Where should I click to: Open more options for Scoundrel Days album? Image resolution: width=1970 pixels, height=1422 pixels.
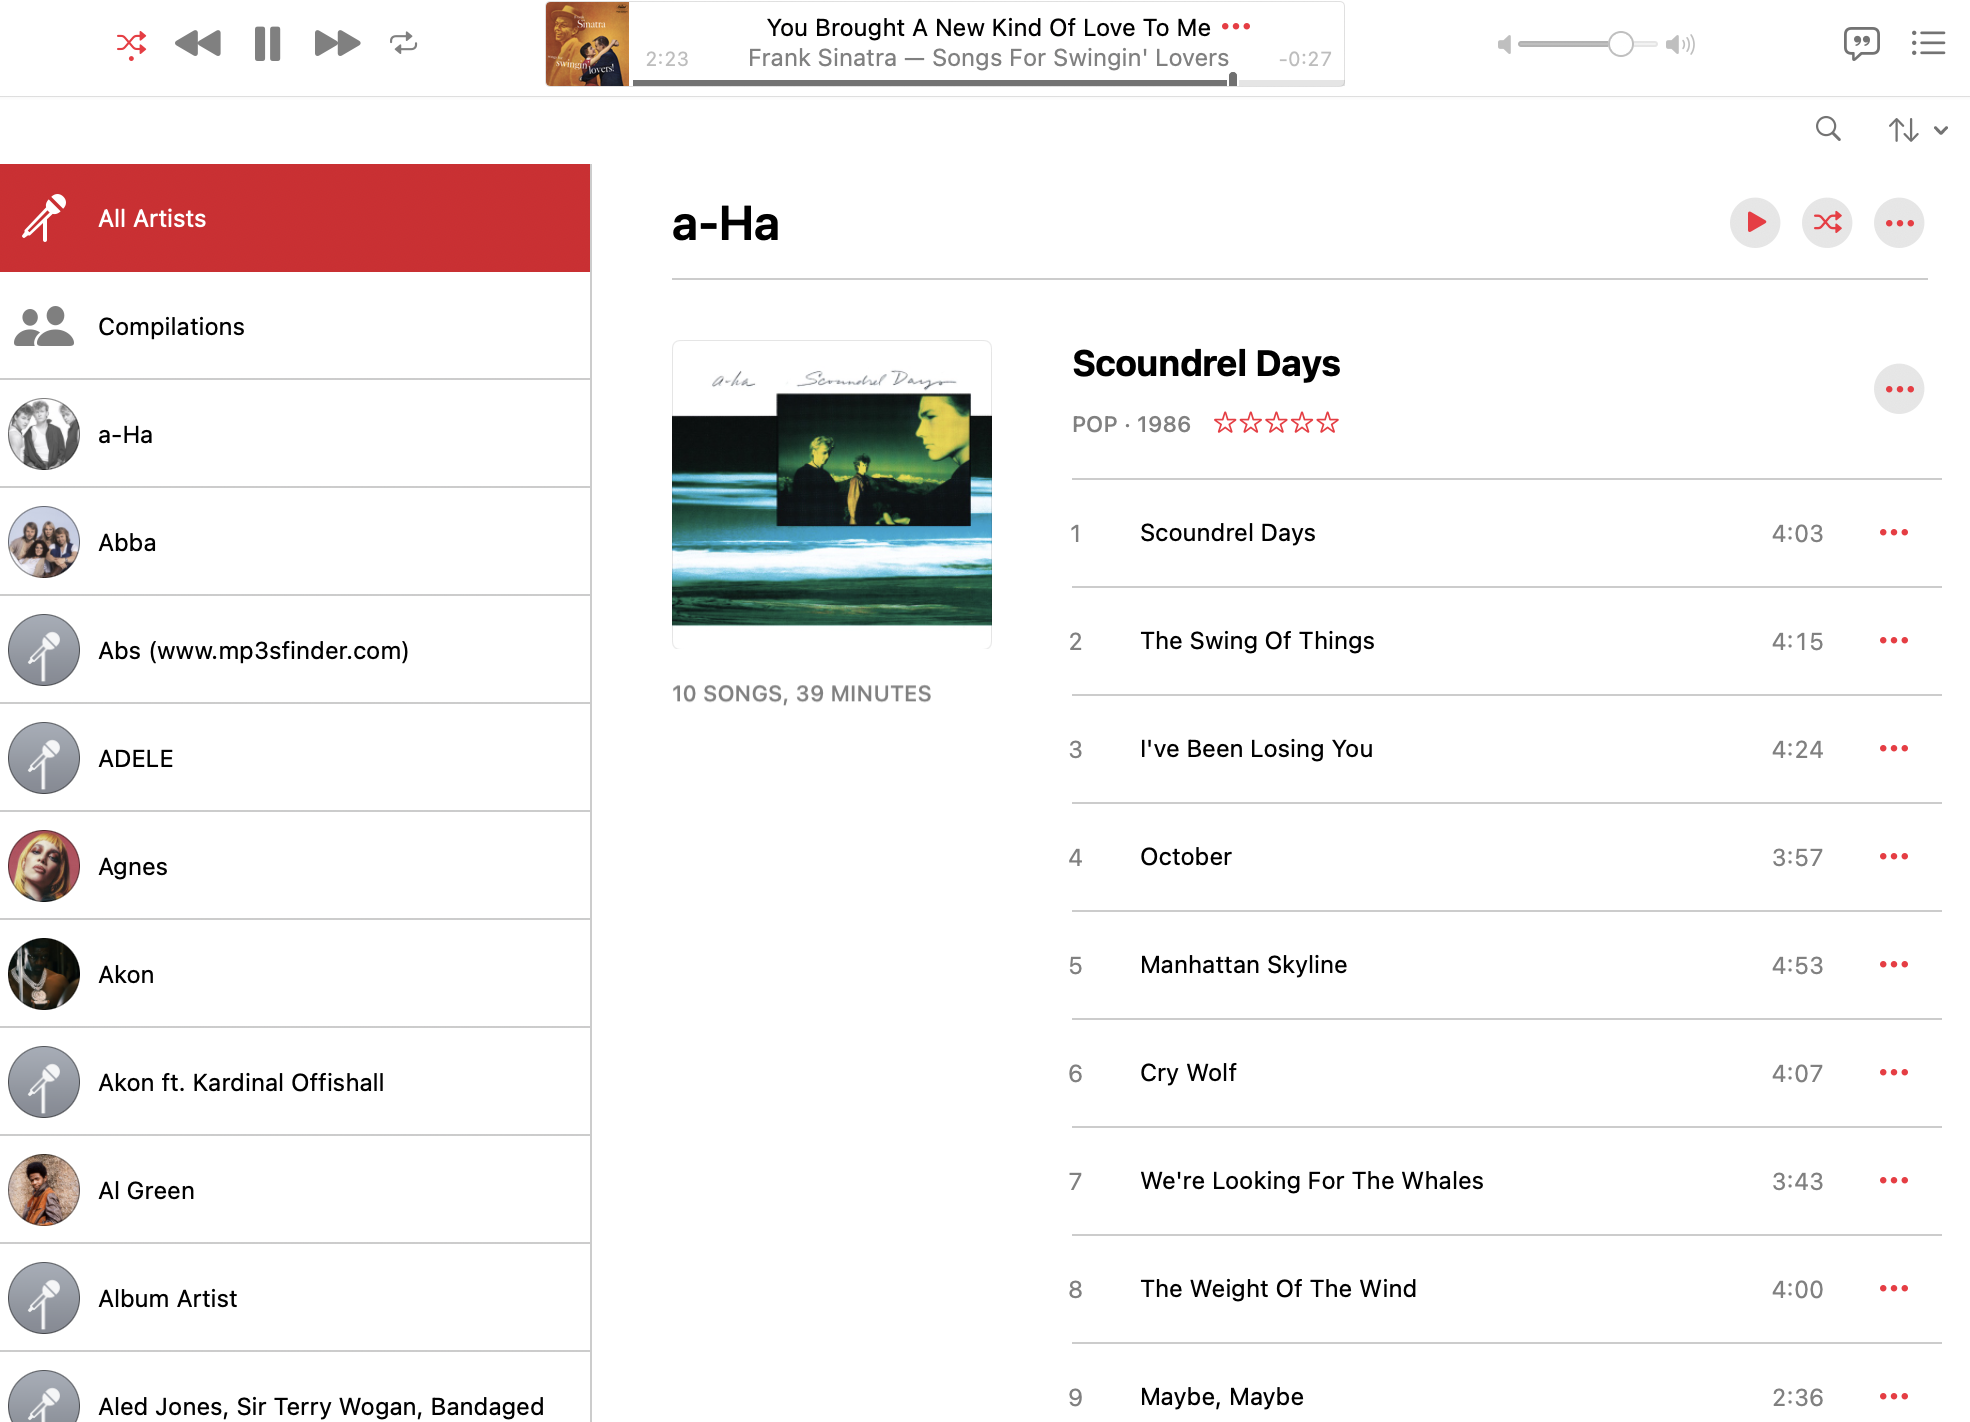[1899, 389]
